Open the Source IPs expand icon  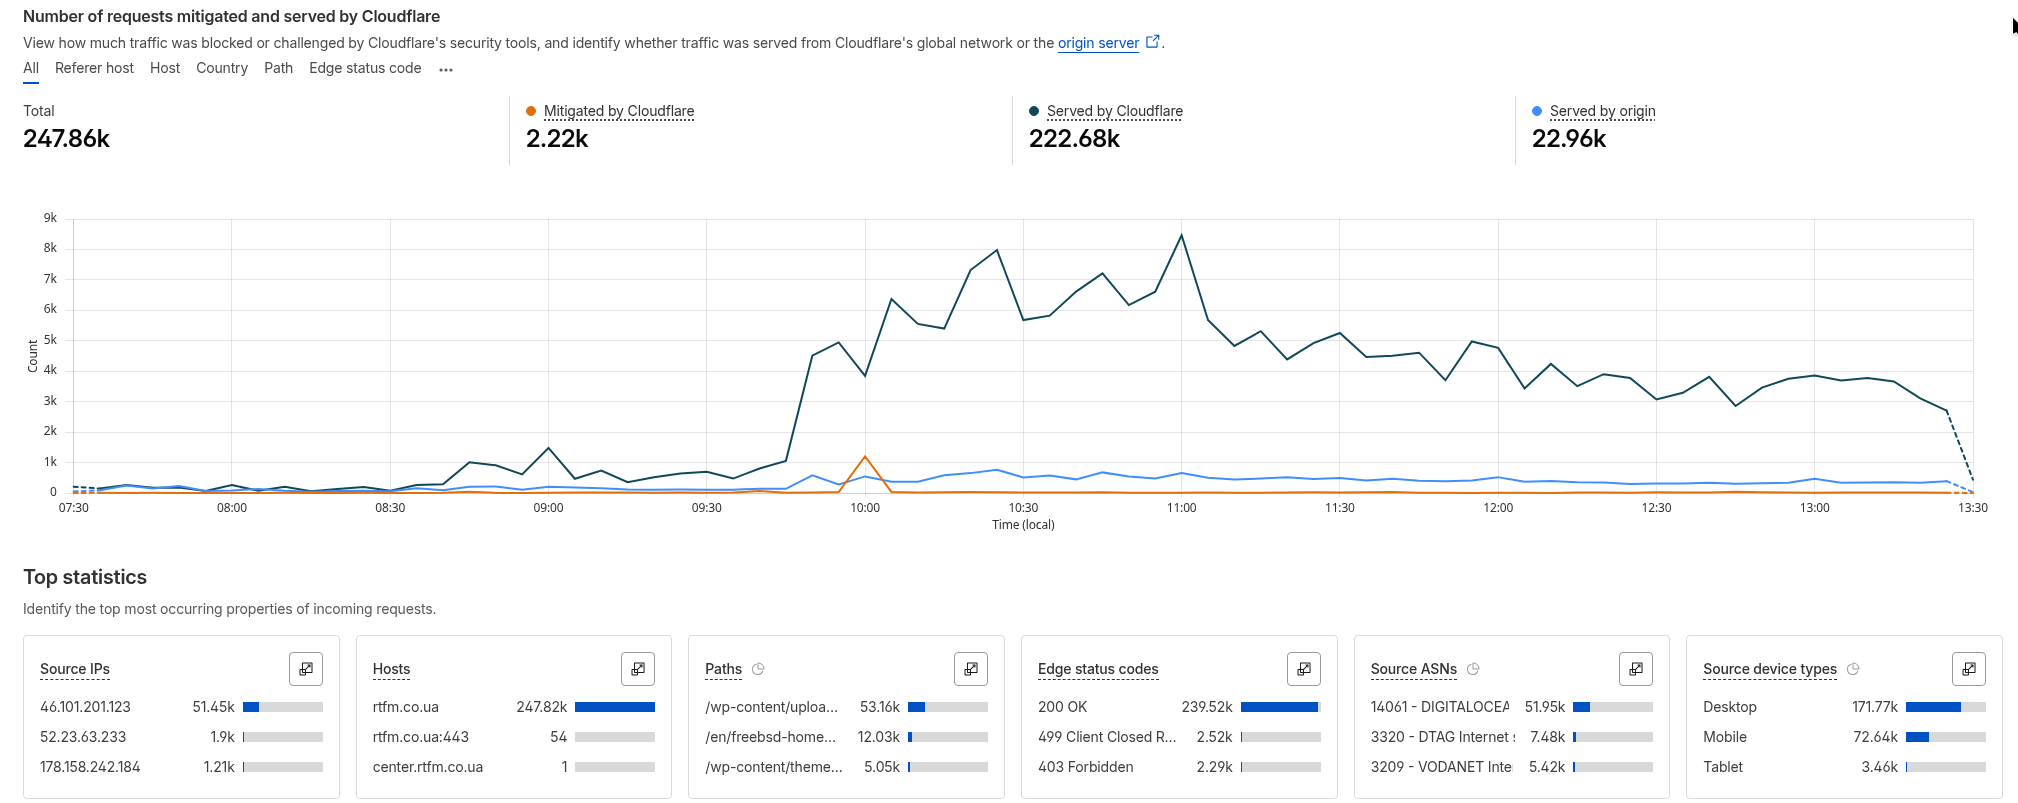306,669
